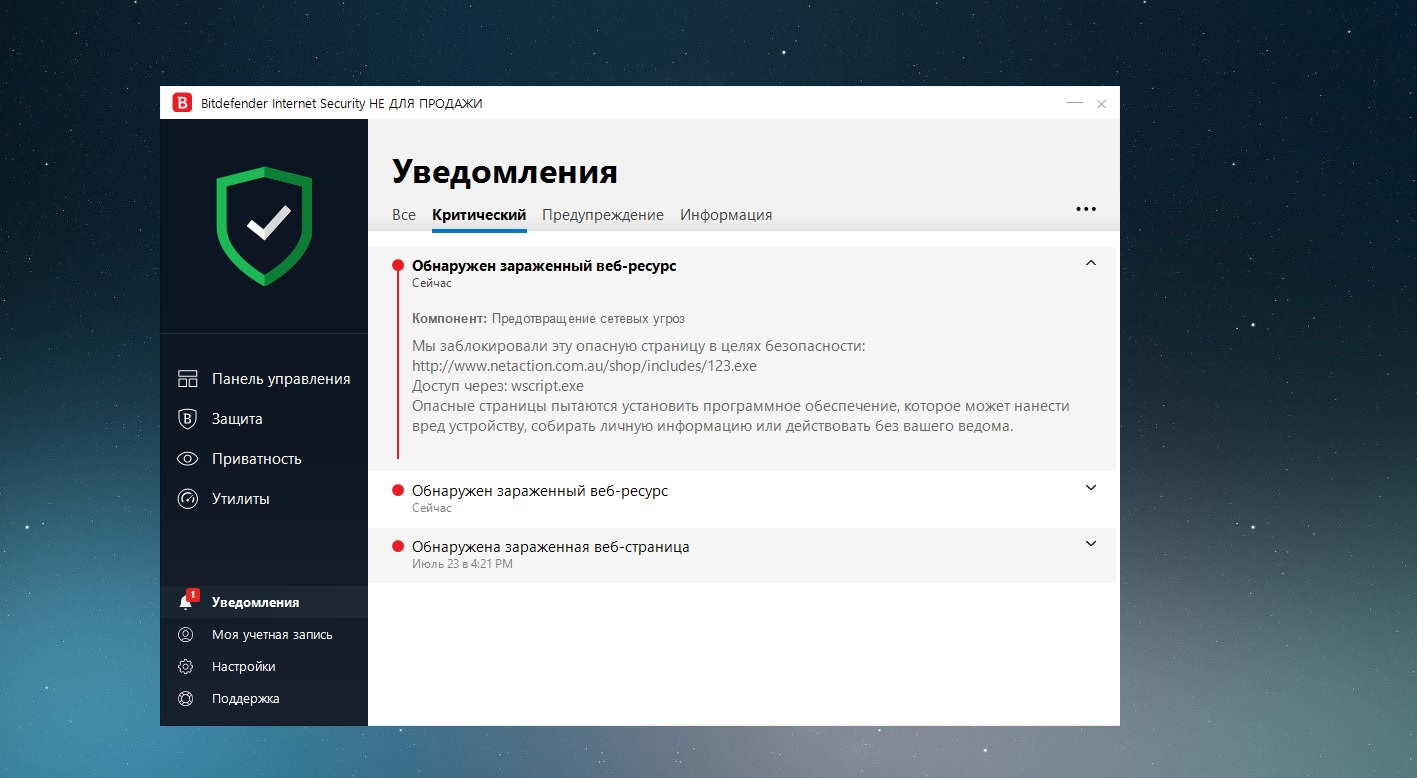This screenshot has height=778, width=1417.
Task: Open the Настройки gear icon
Action: click(185, 667)
